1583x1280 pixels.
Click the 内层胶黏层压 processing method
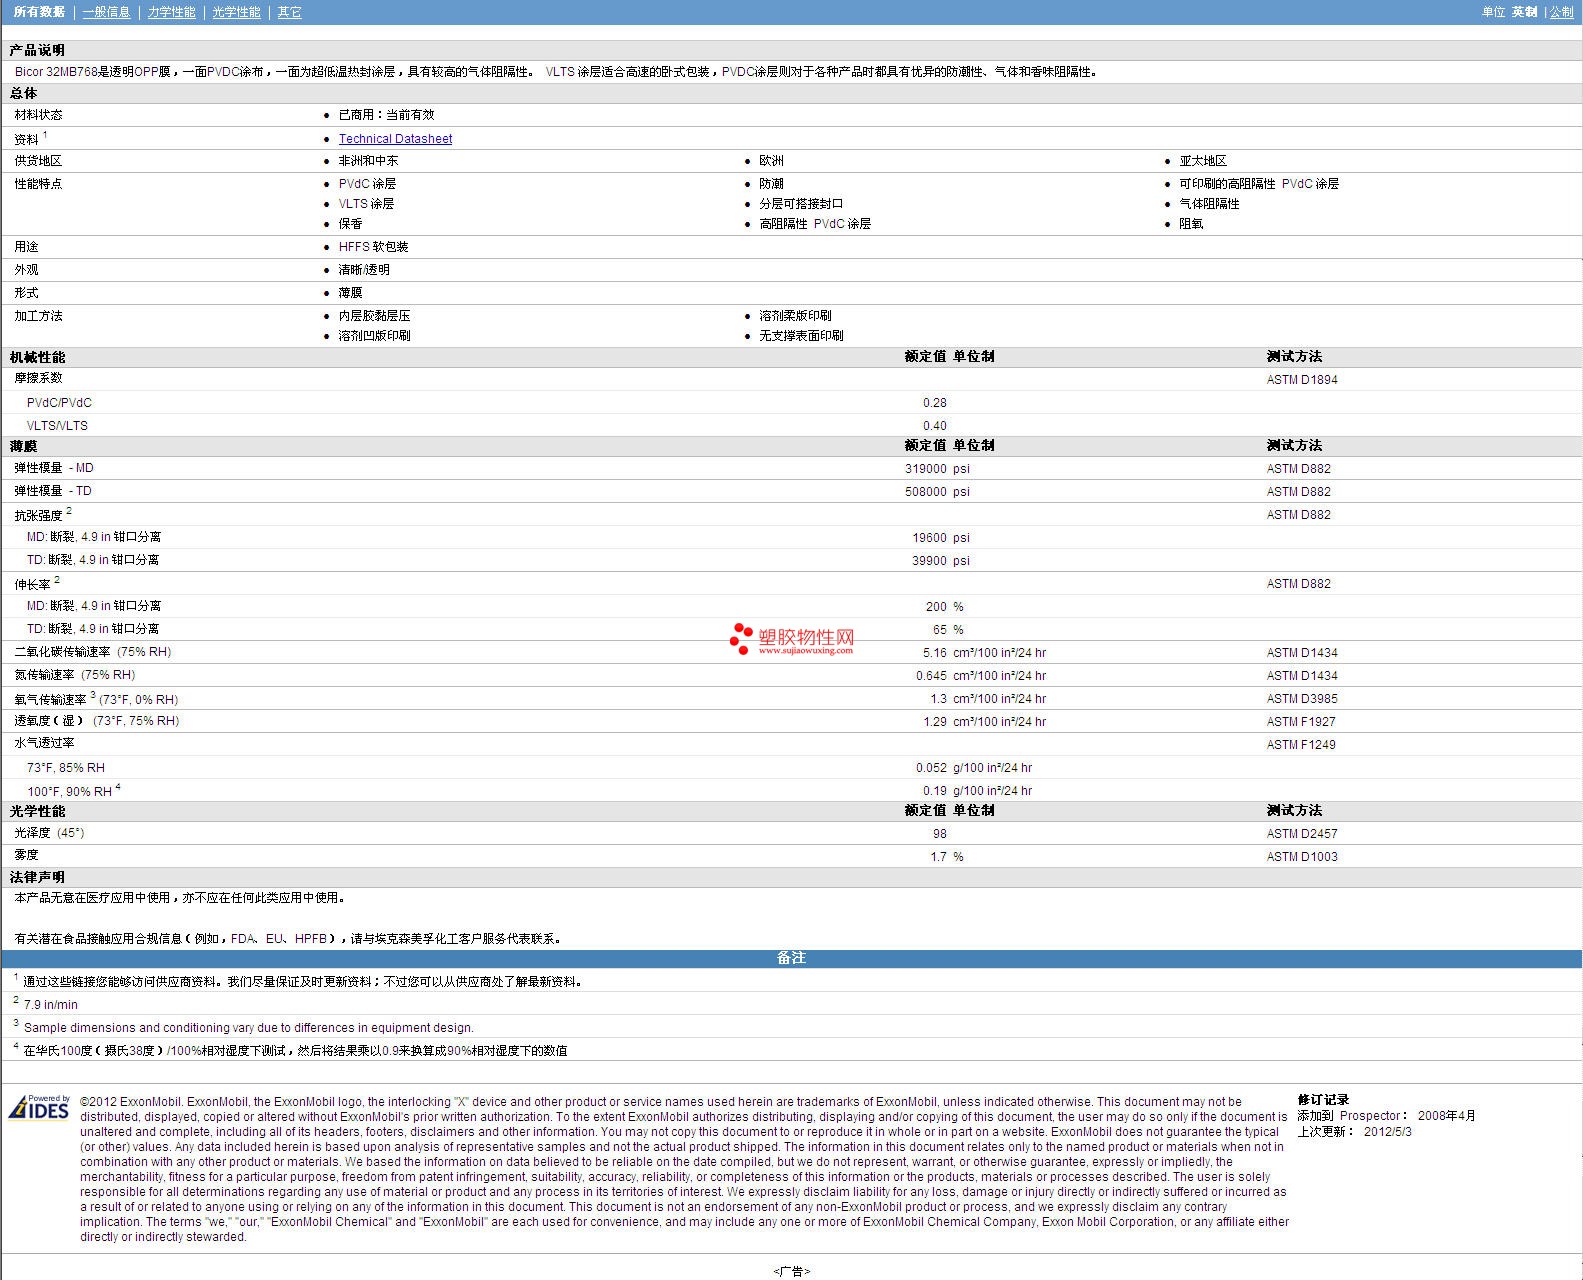tap(374, 316)
